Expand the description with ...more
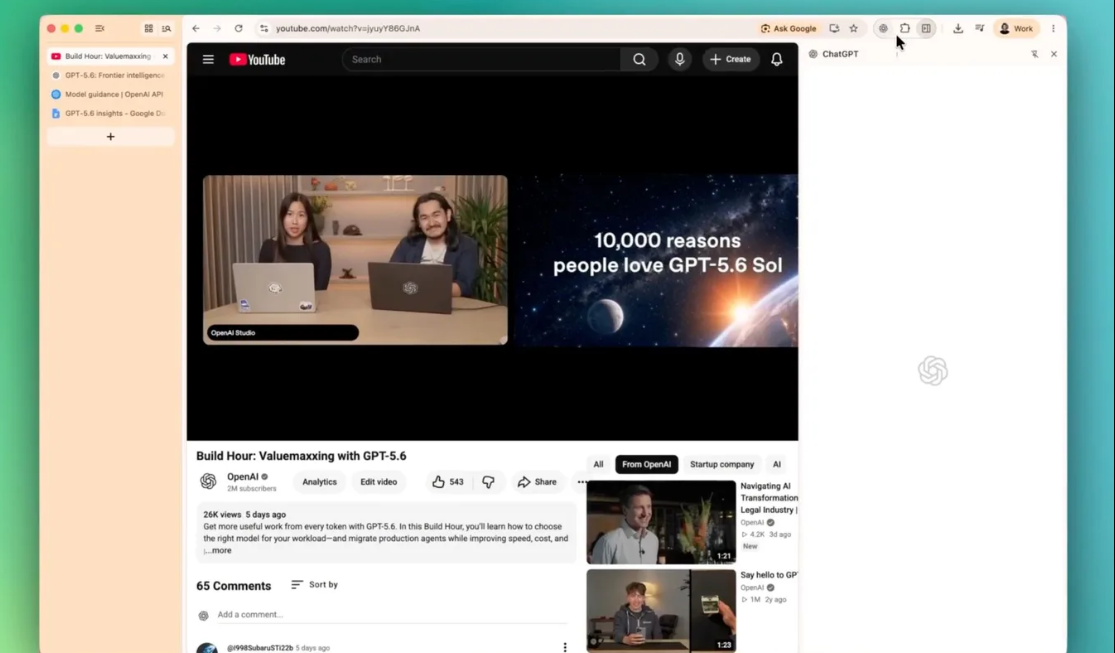Image resolution: width=1115 pixels, height=653 pixels. pyautogui.click(x=219, y=551)
